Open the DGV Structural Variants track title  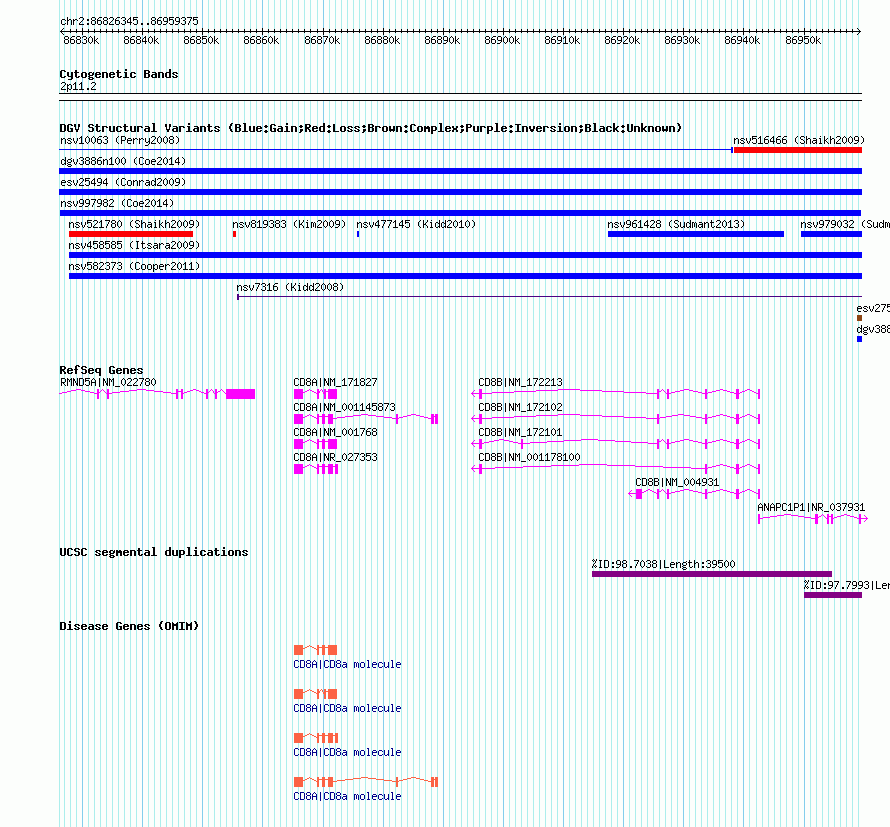pos(371,128)
